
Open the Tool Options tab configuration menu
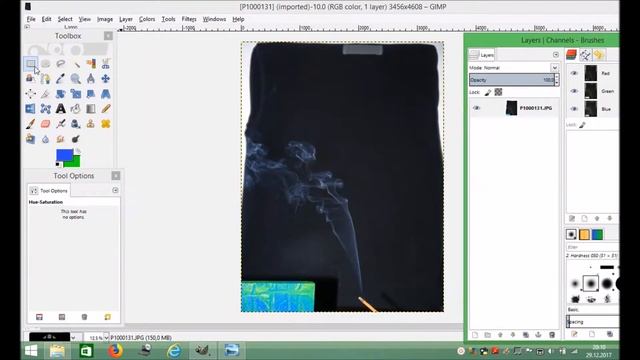pos(115,190)
